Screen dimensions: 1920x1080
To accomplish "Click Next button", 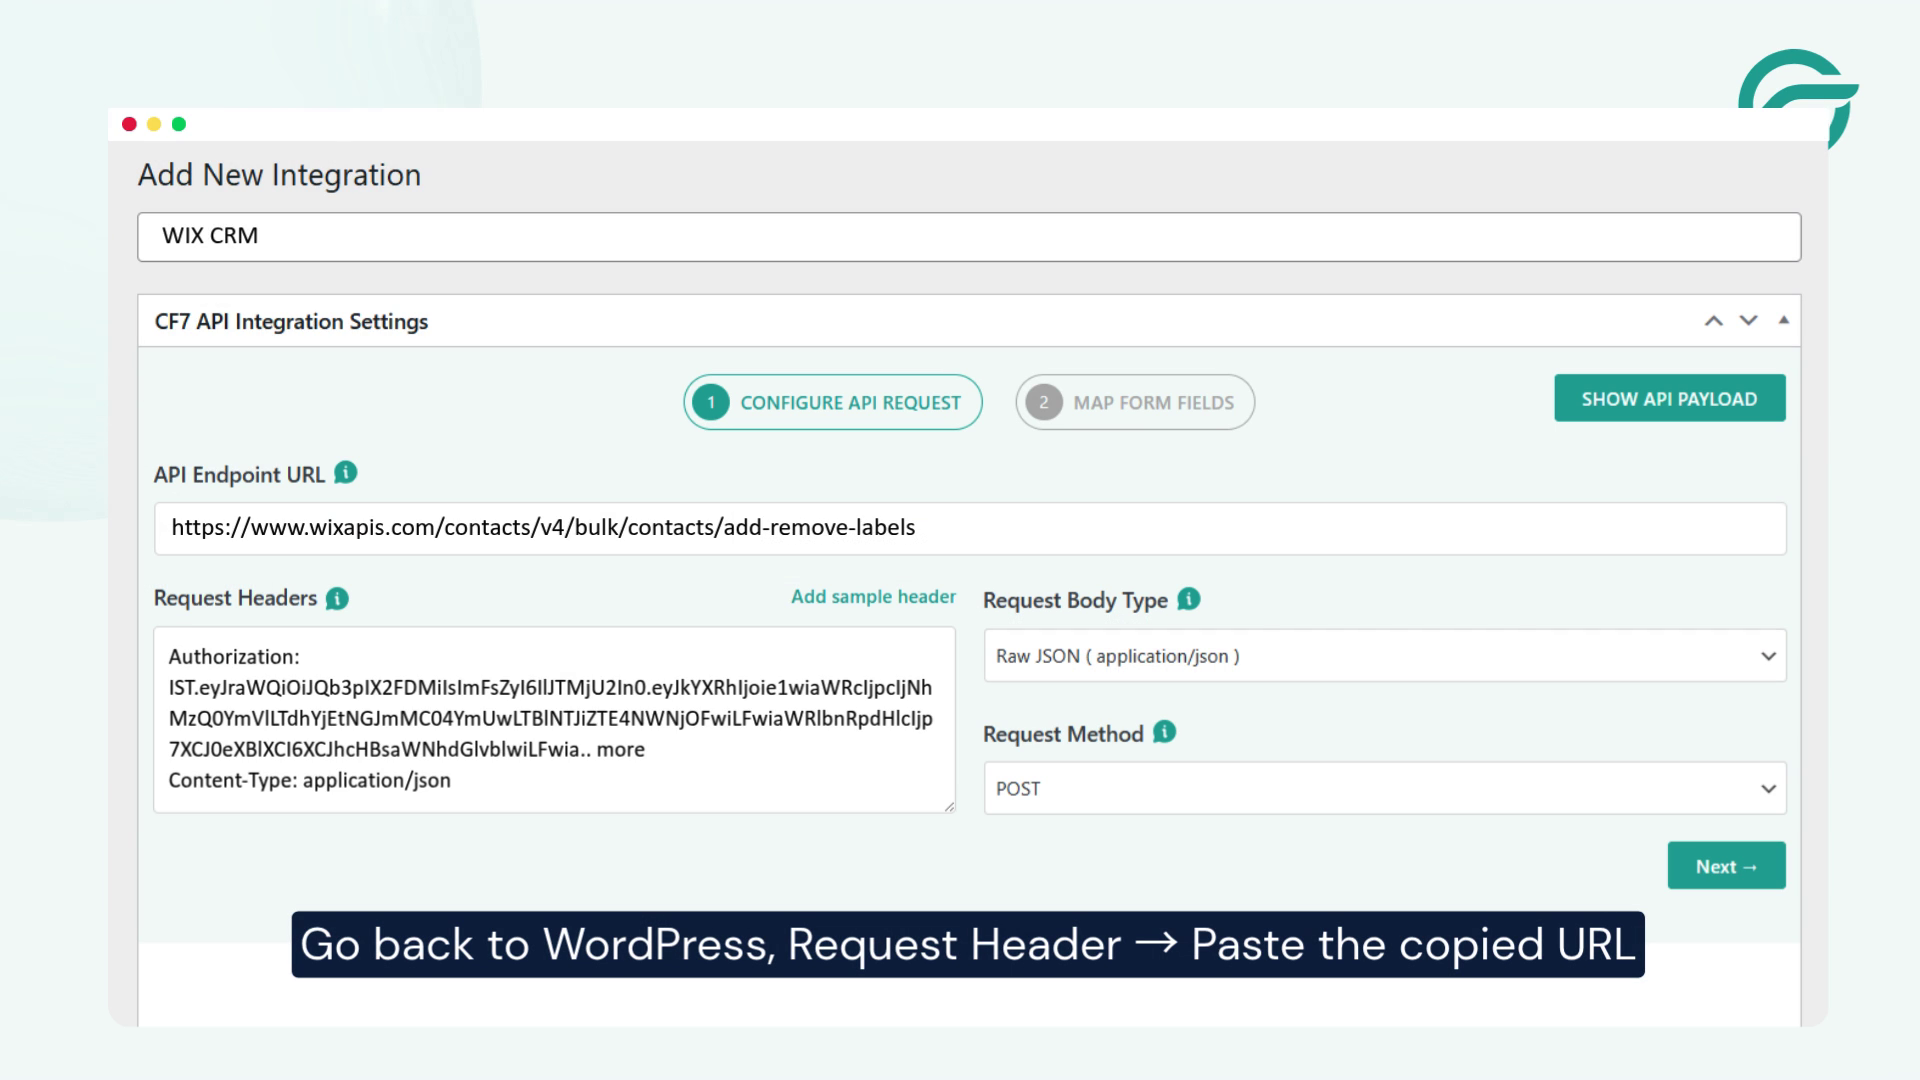I will 1727,866.
